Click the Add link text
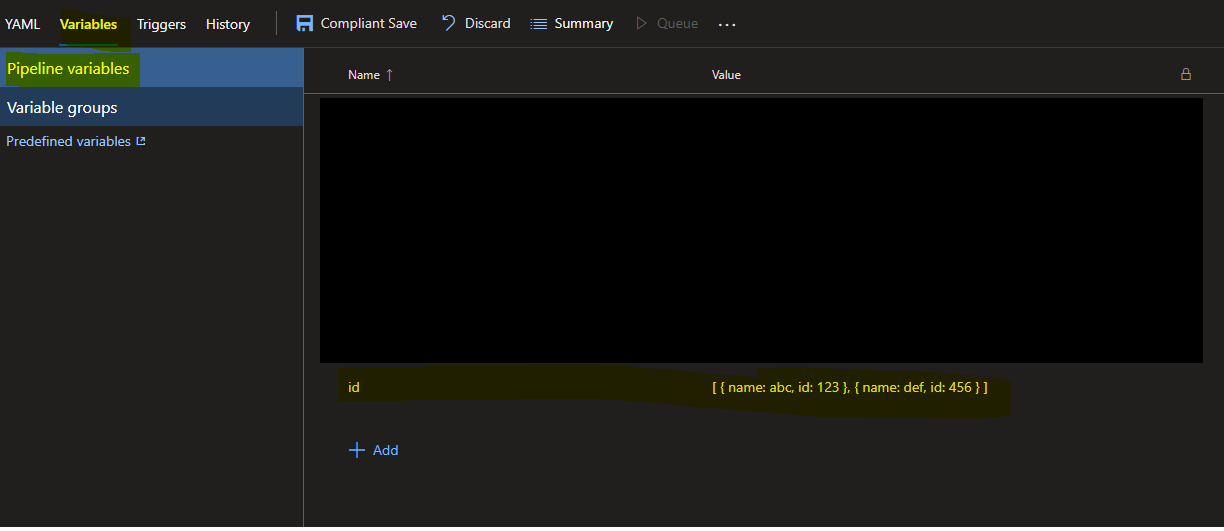Viewport: 1224px width, 531px height. 386,450
